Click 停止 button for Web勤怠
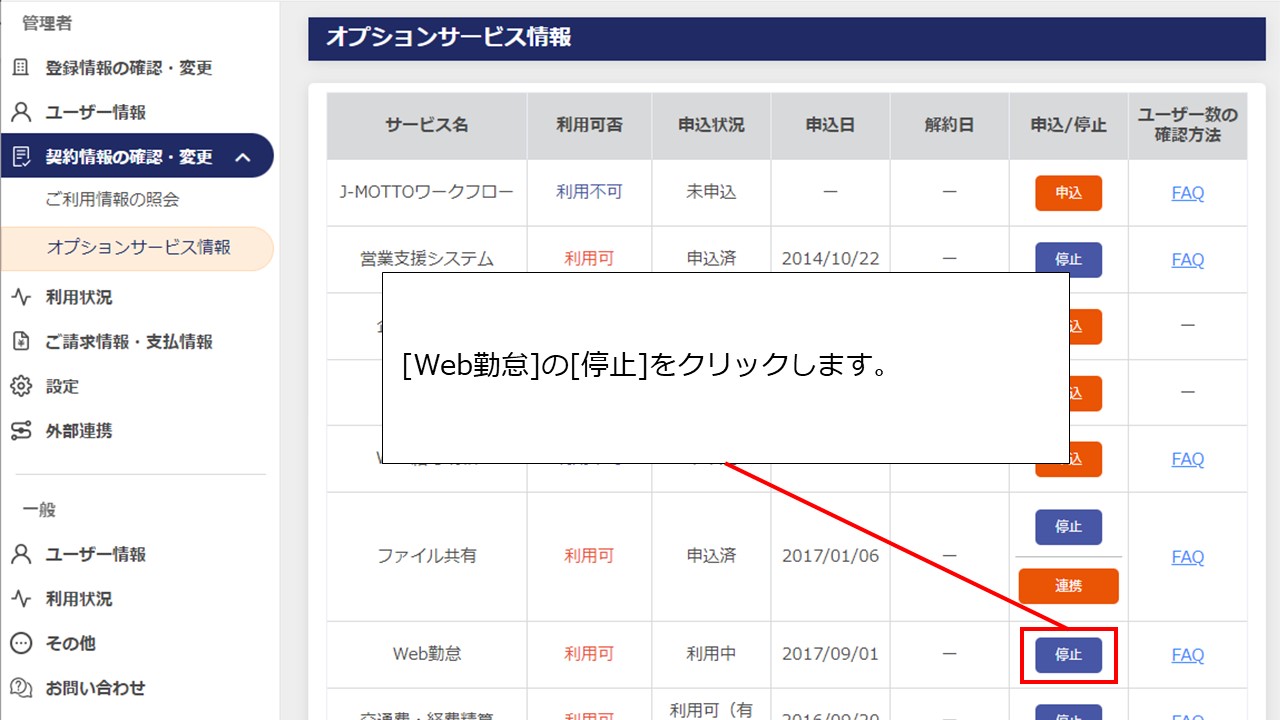 1068,655
